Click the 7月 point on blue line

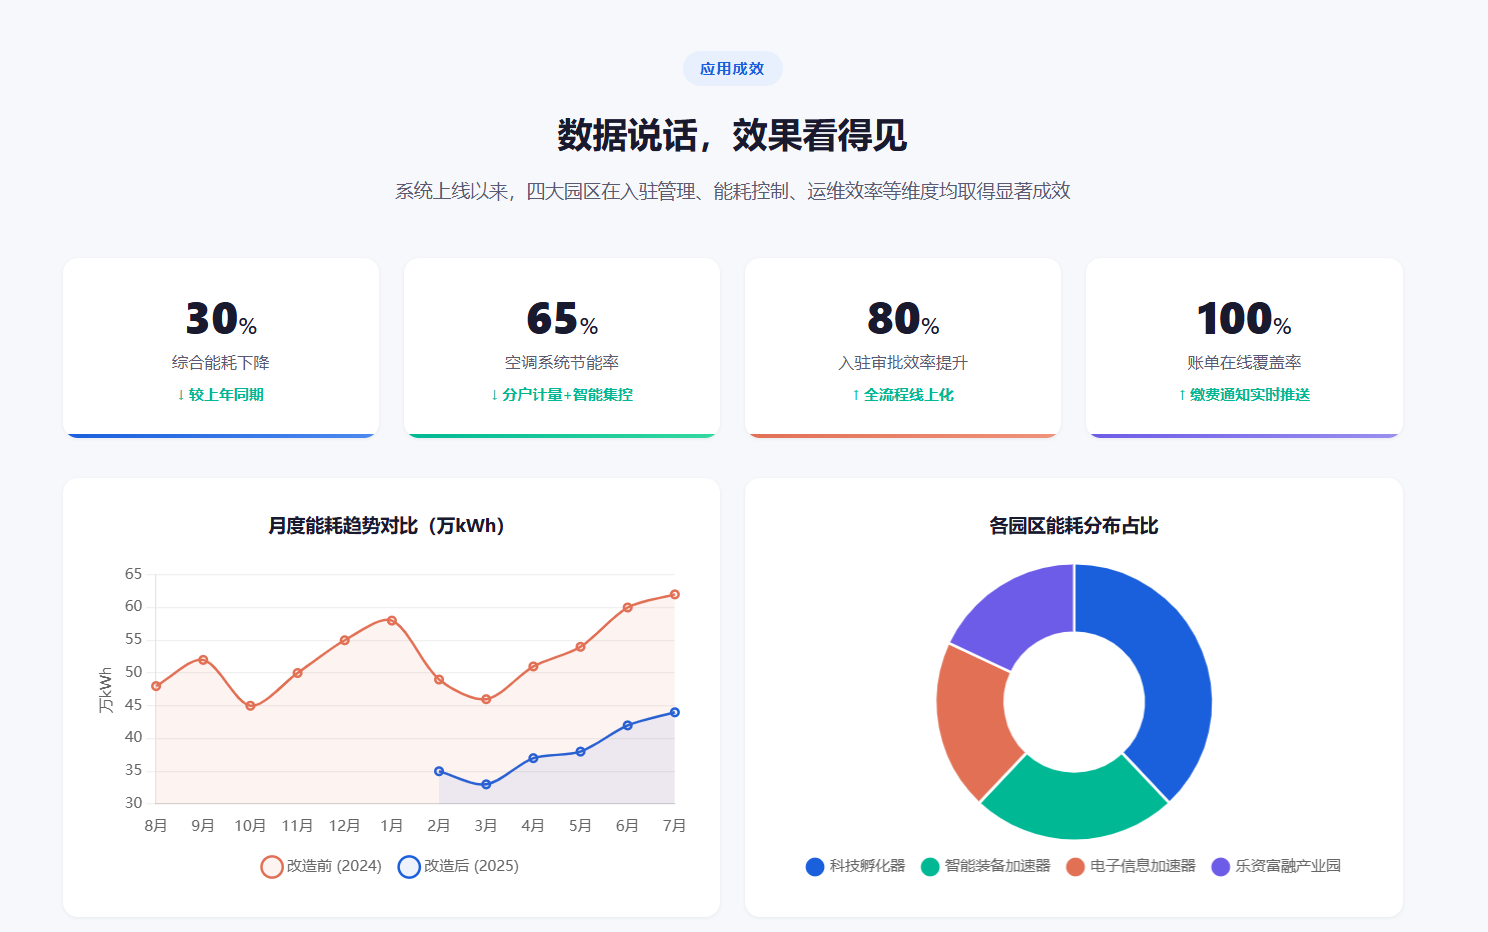(675, 712)
